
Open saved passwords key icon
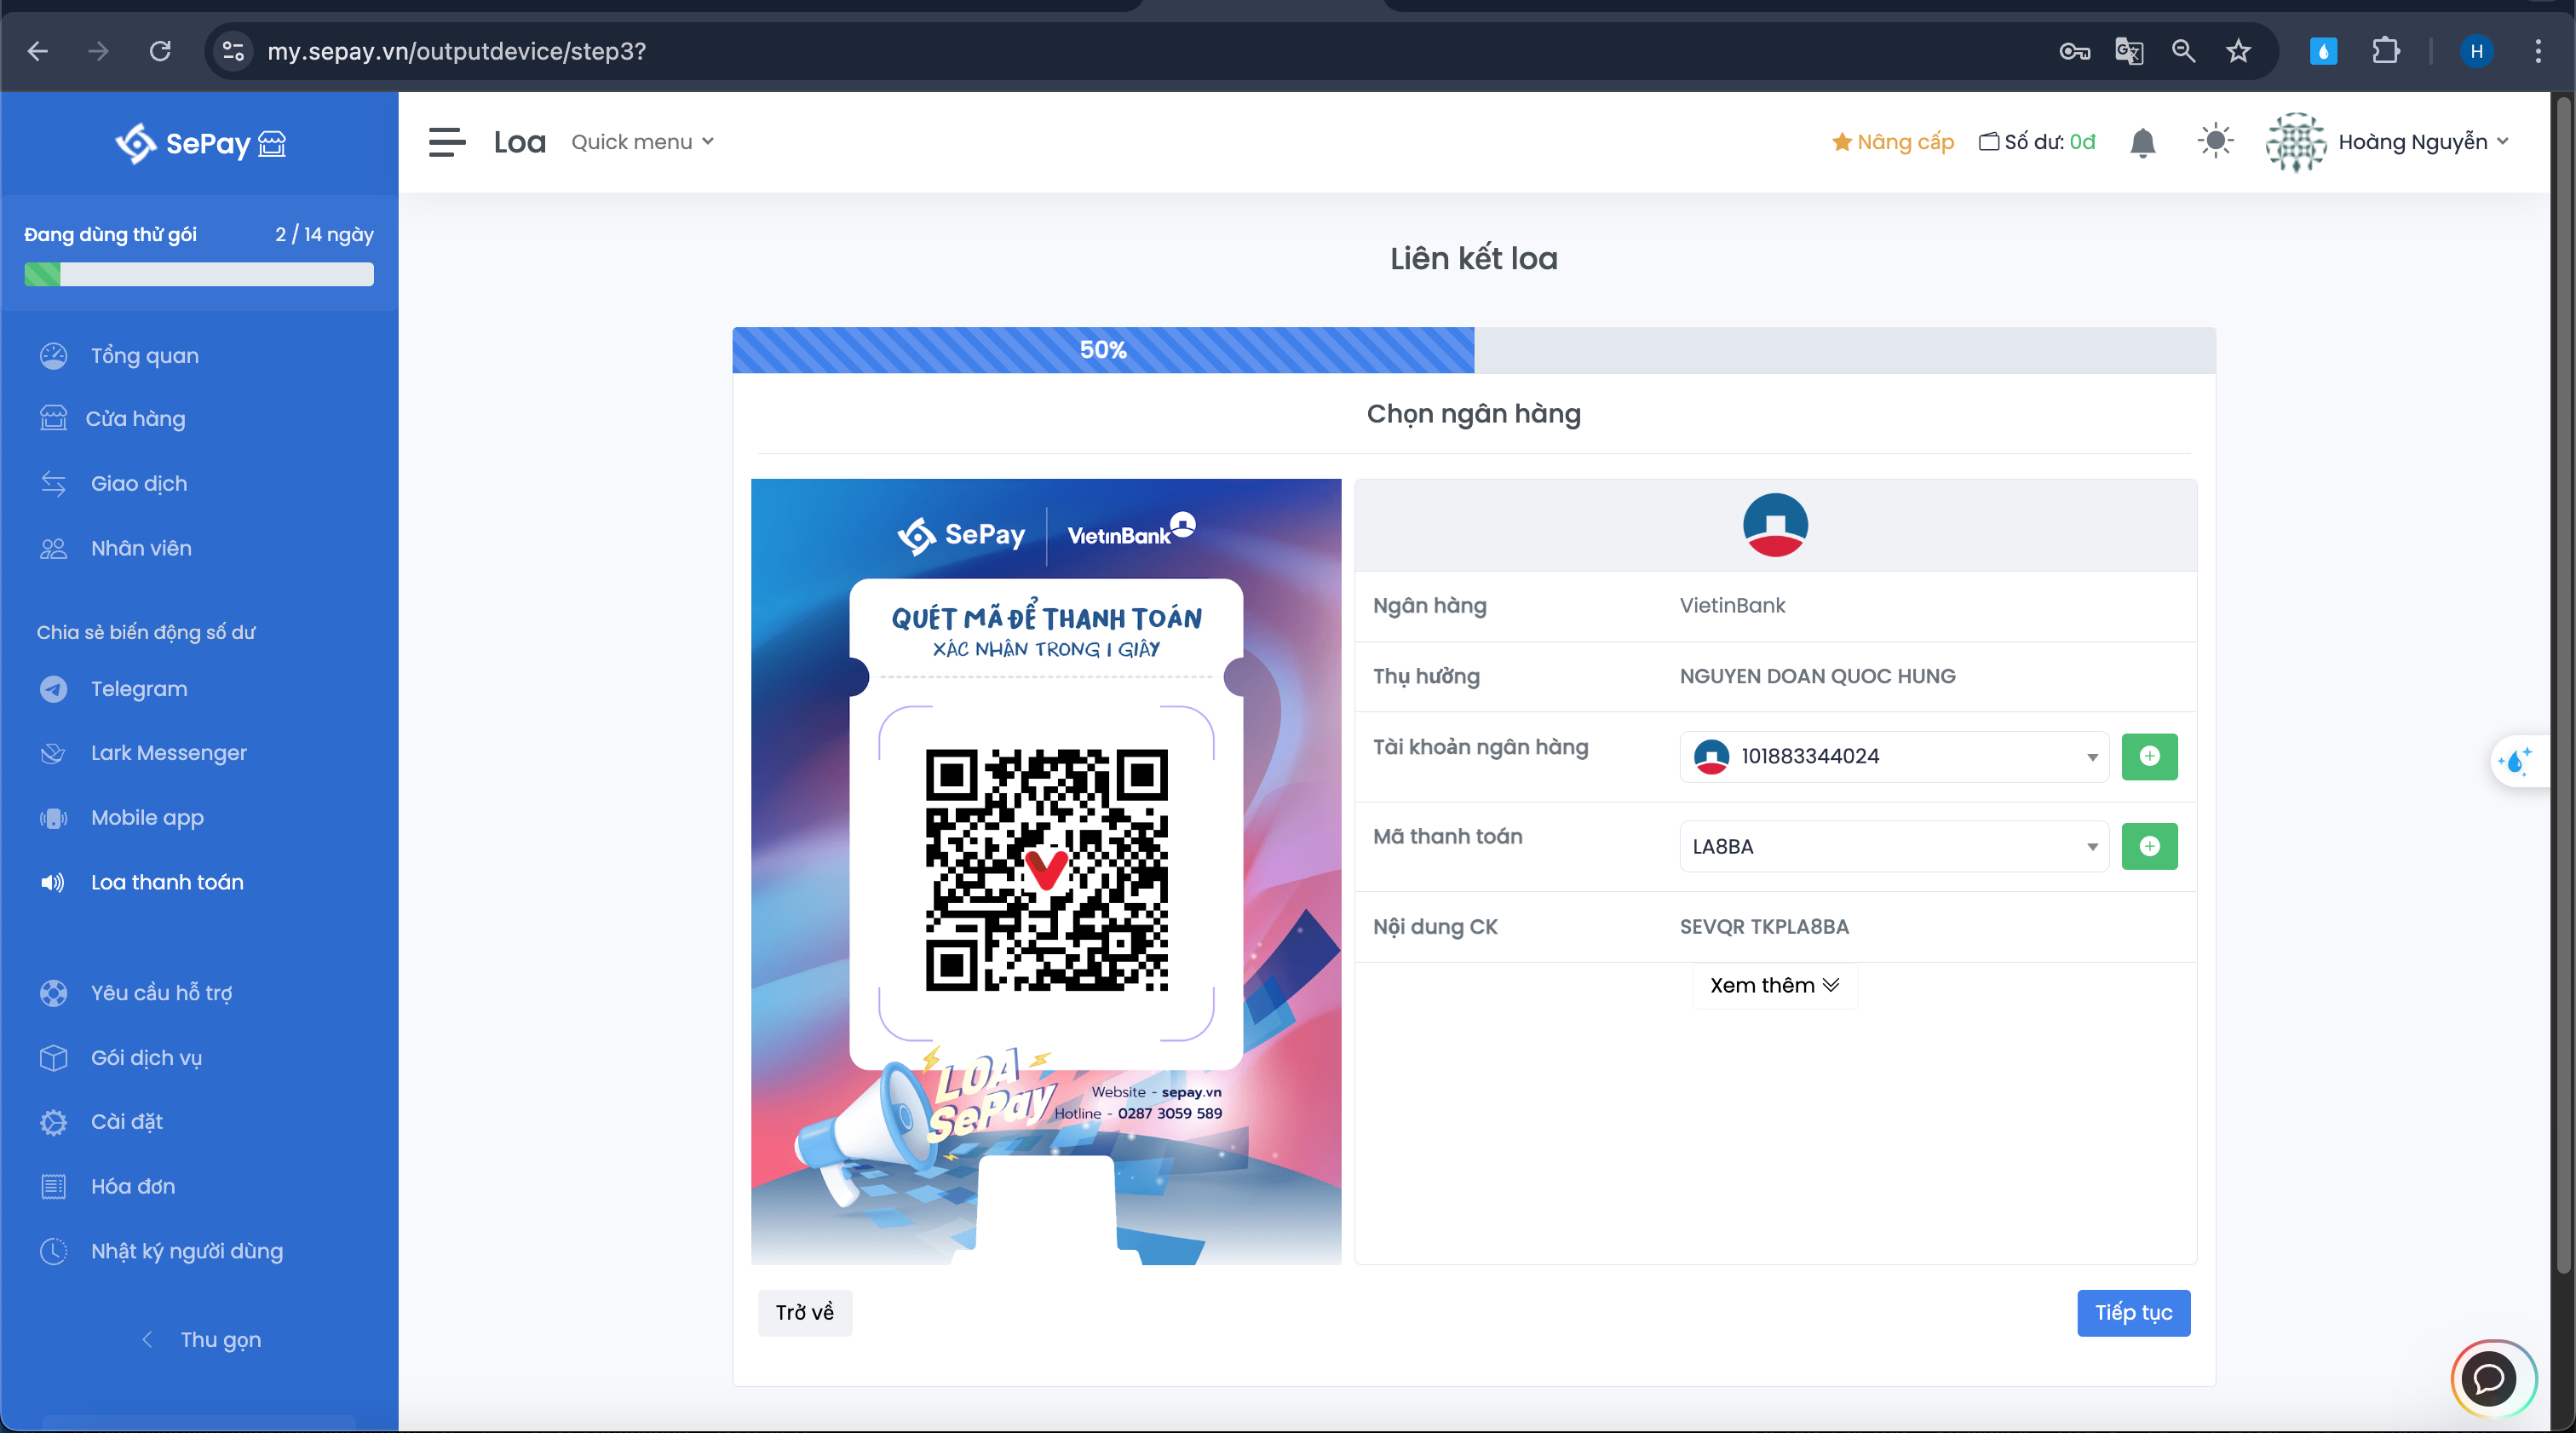pos(2074,51)
